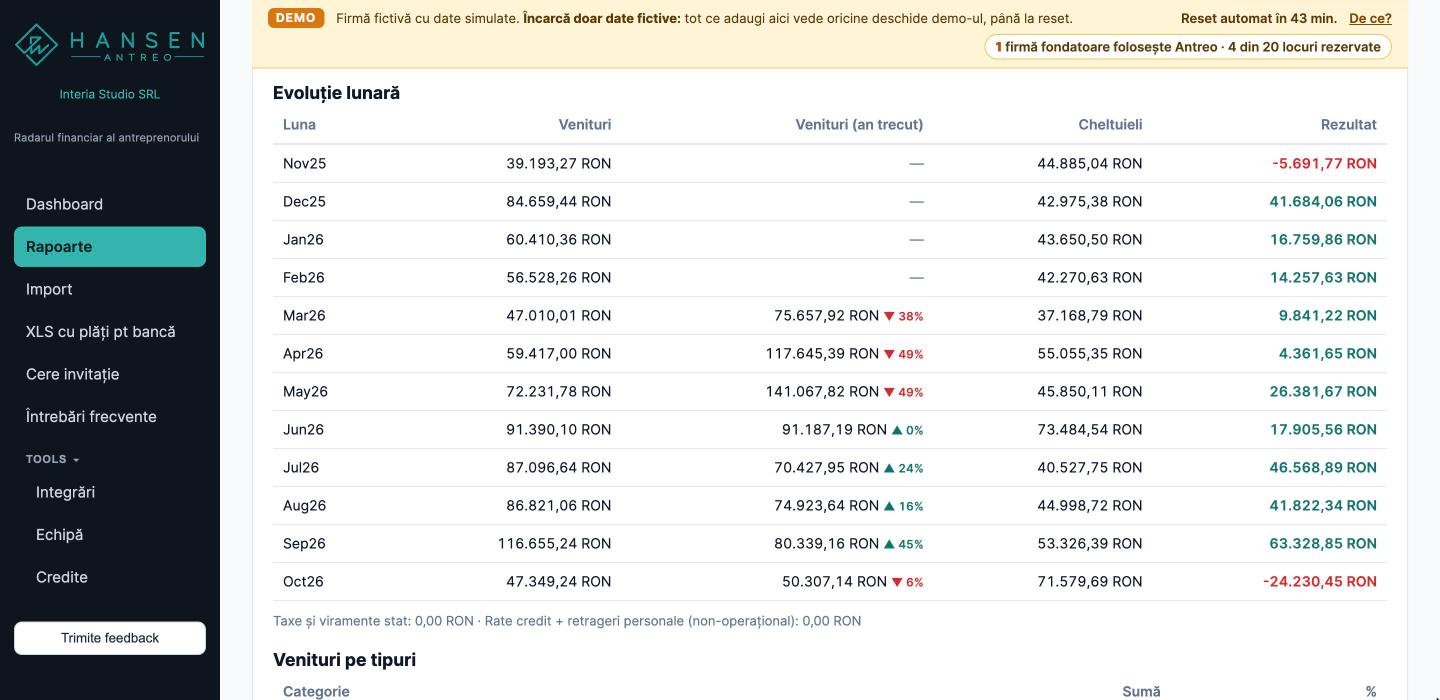Click the Jan26 result 16.759,86 RON
Image resolution: width=1440 pixels, height=700 pixels.
pyautogui.click(x=1323, y=239)
